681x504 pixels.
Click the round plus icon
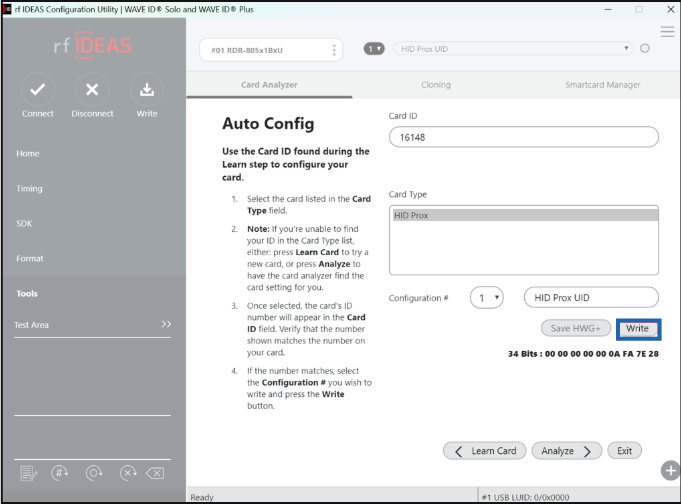point(670,471)
